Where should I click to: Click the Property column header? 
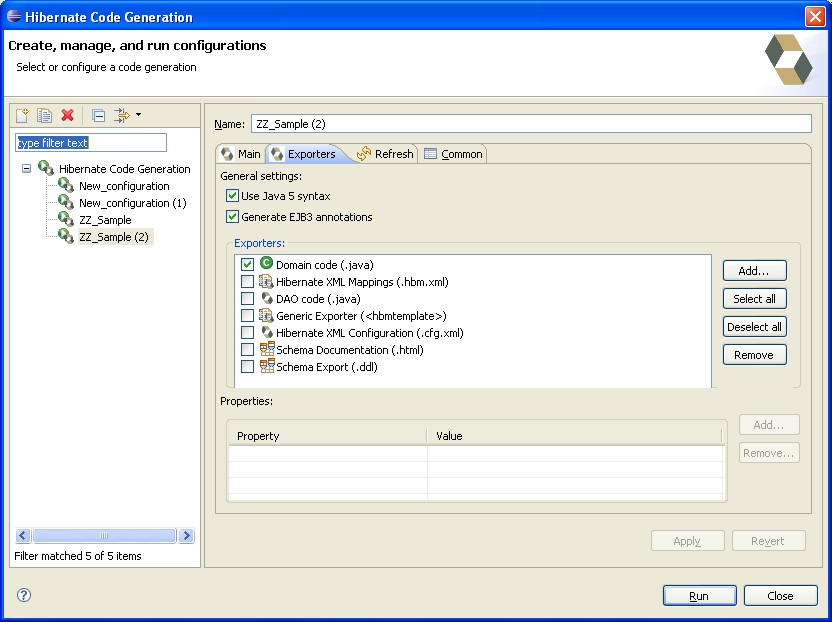point(327,436)
